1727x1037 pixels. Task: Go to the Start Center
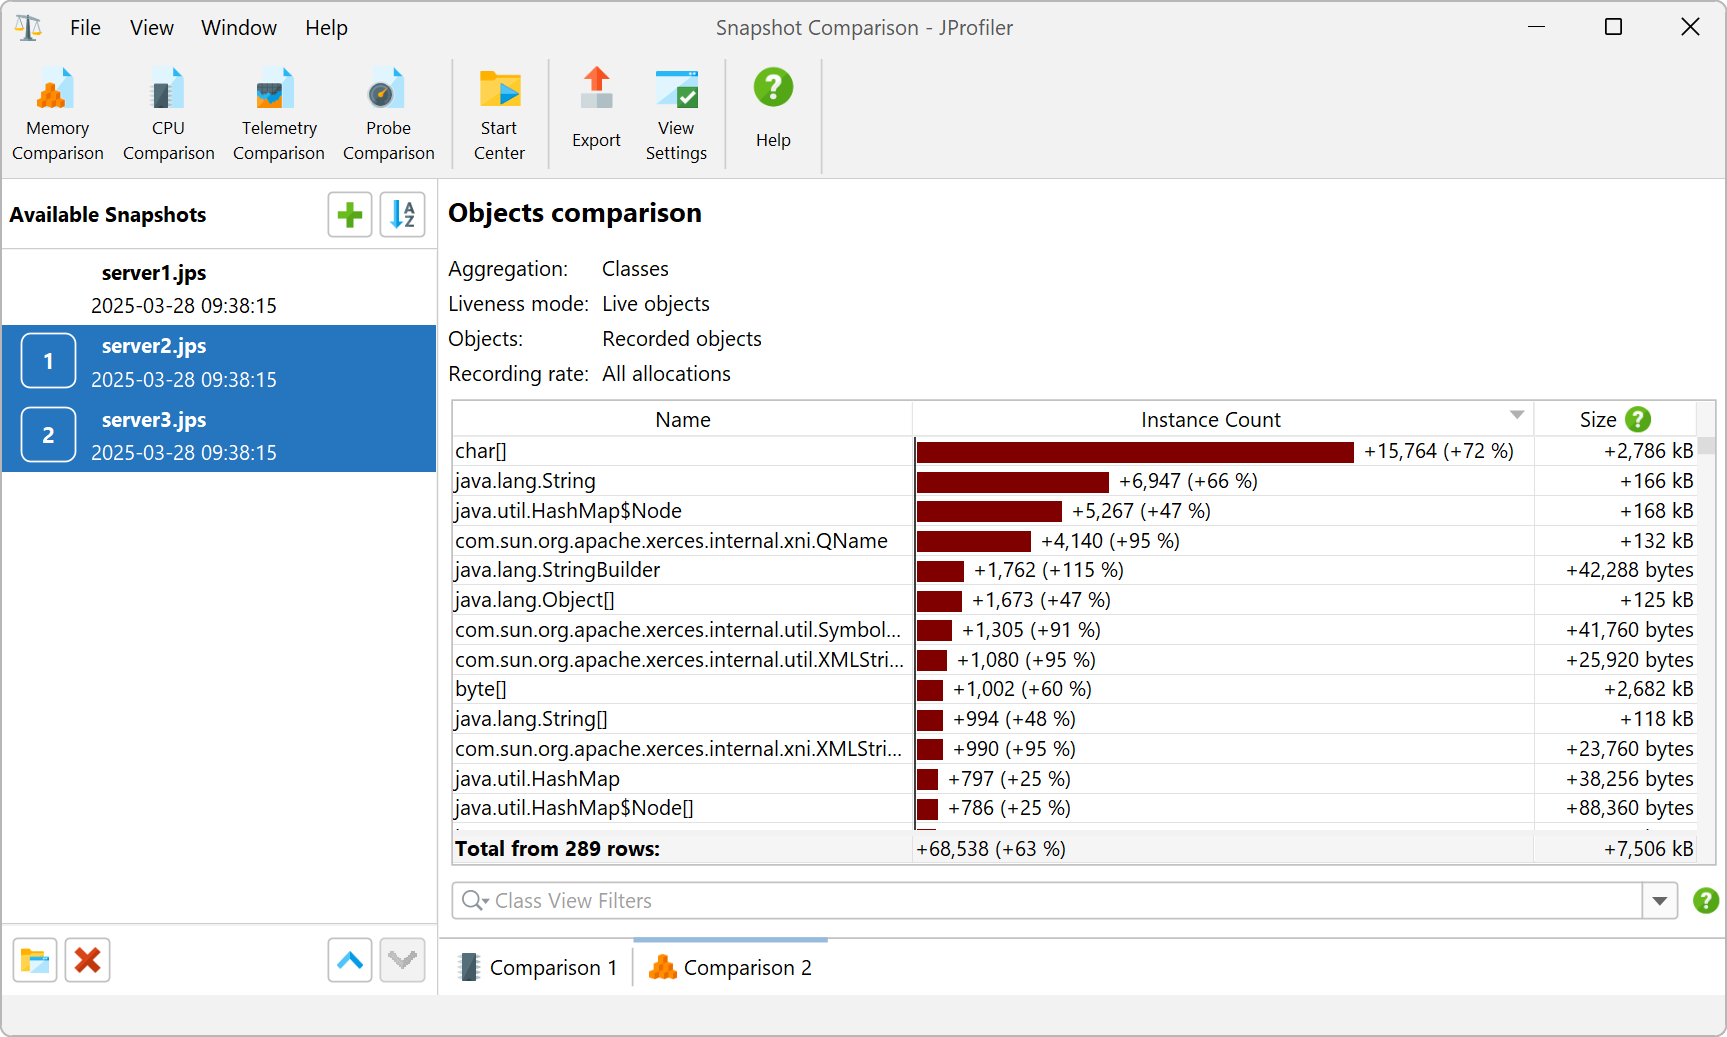pyautogui.click(x=499, y=114)
